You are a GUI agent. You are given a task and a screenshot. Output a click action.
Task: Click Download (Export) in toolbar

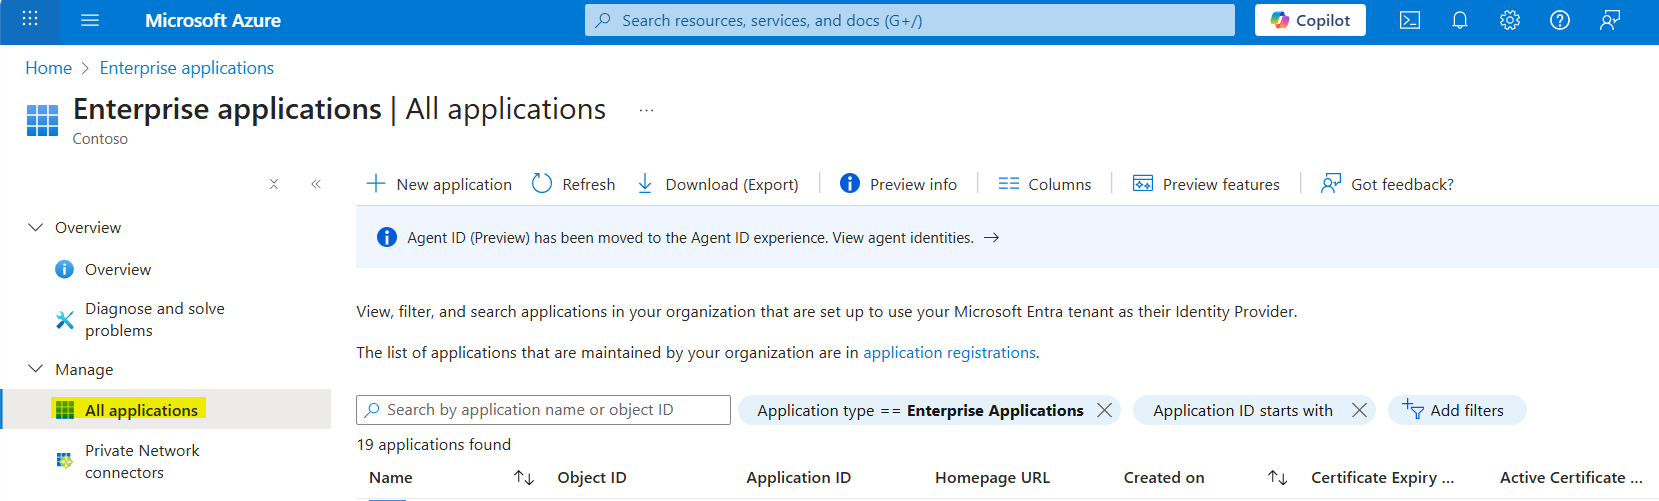click(718, 184)
